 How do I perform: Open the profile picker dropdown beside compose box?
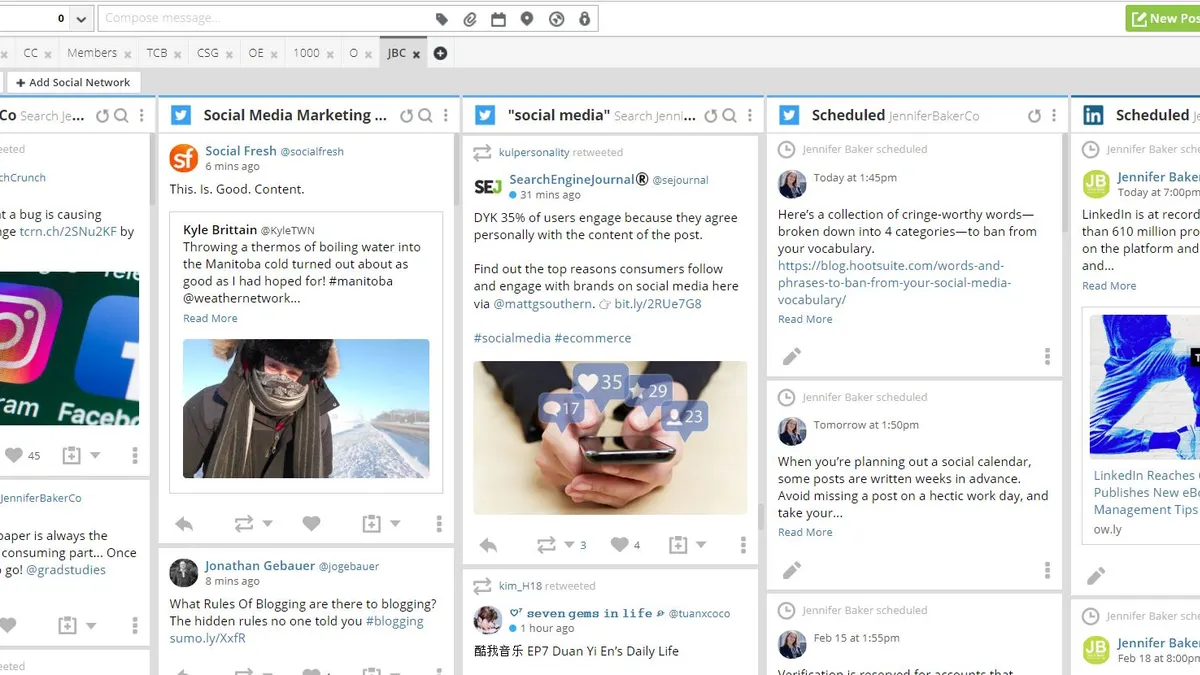[x=82, y=19]
